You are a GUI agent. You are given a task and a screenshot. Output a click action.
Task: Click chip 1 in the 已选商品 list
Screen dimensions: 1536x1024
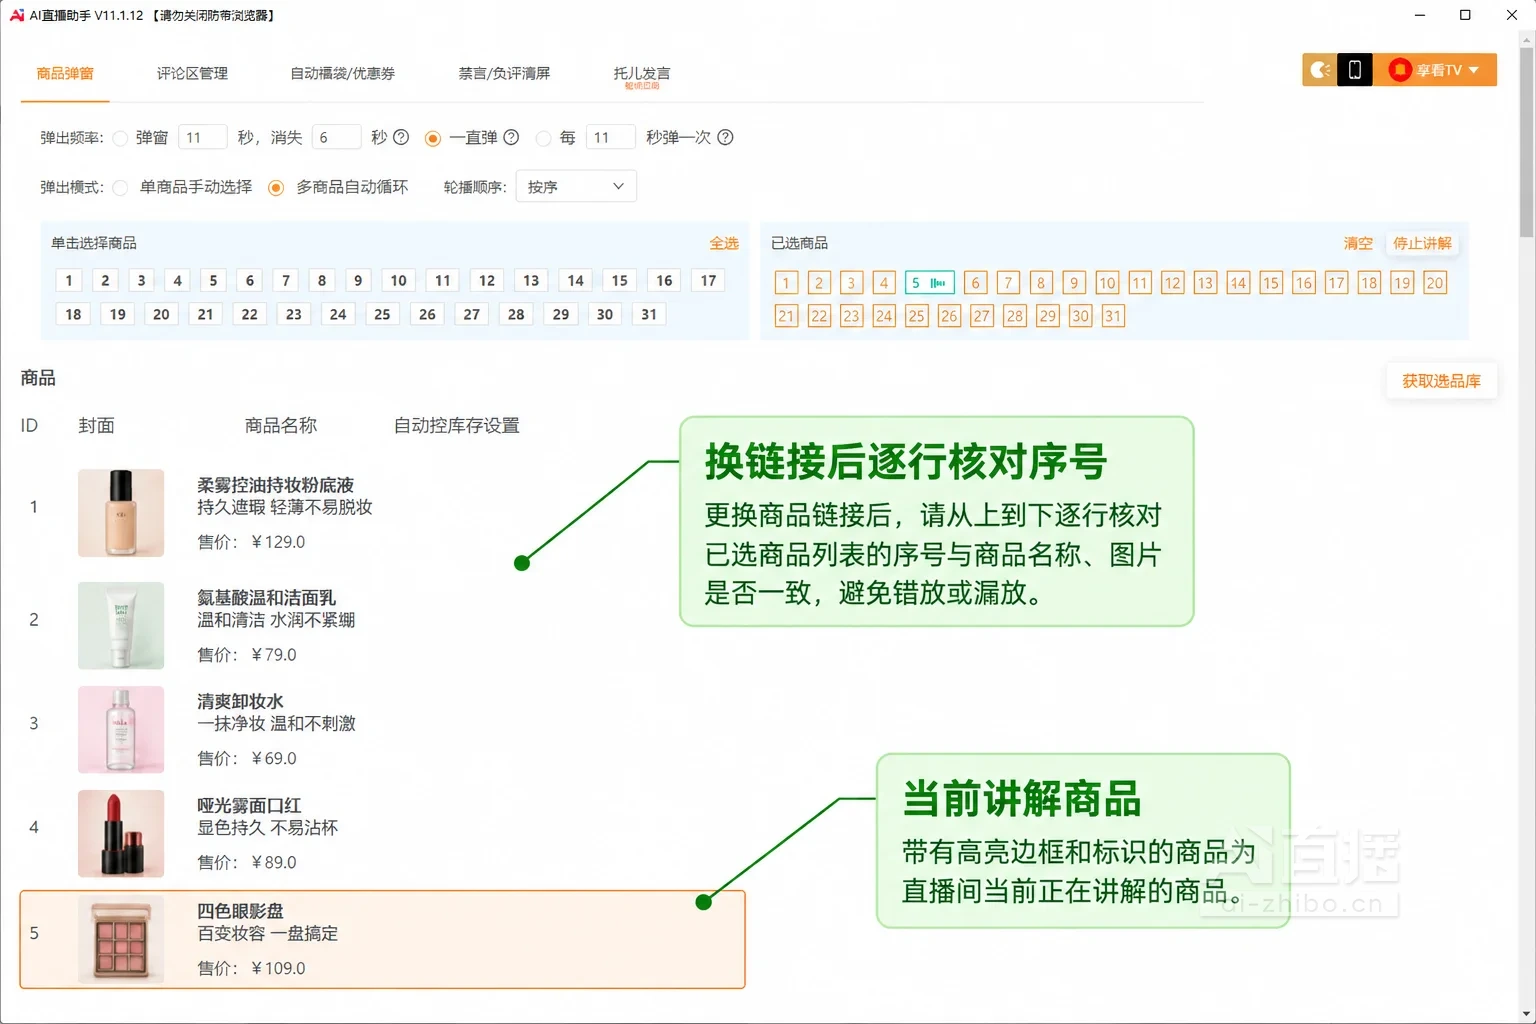click(786, 283)
